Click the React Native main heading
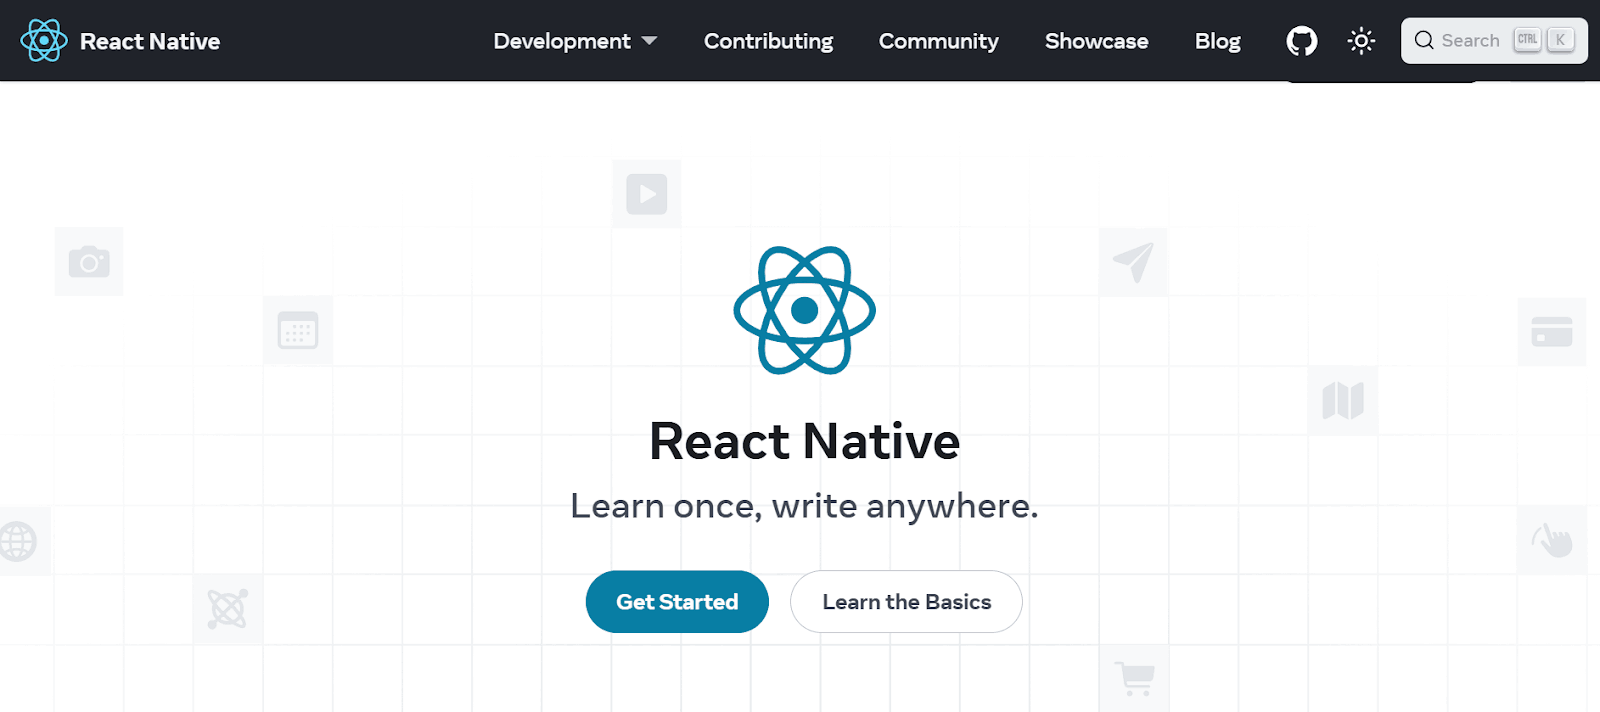The width and height of the screenshot is (1600, 712). (804, 441)
